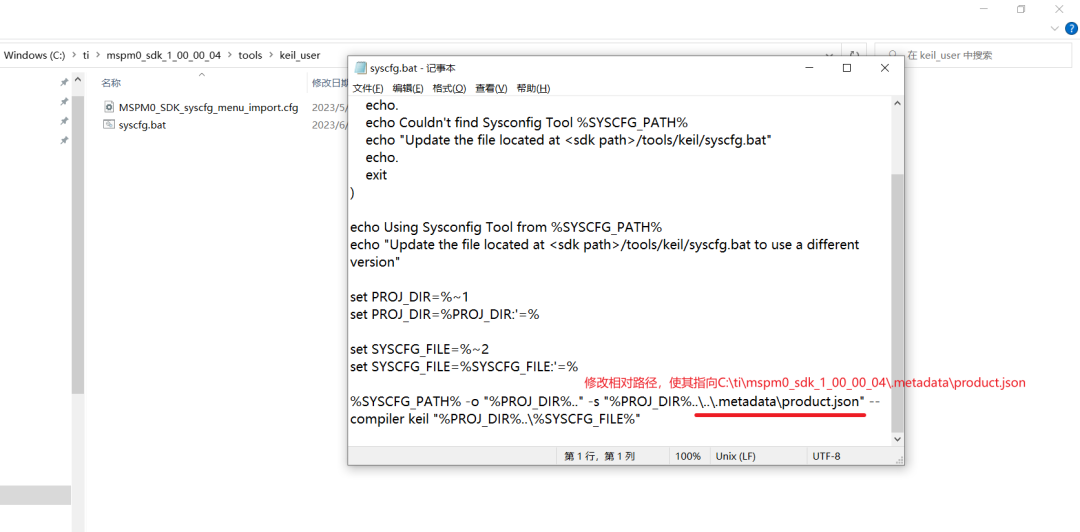Open the 格式(O) menu in Notepad
This screenshot has height=532, width=1080.
[449, 89]
